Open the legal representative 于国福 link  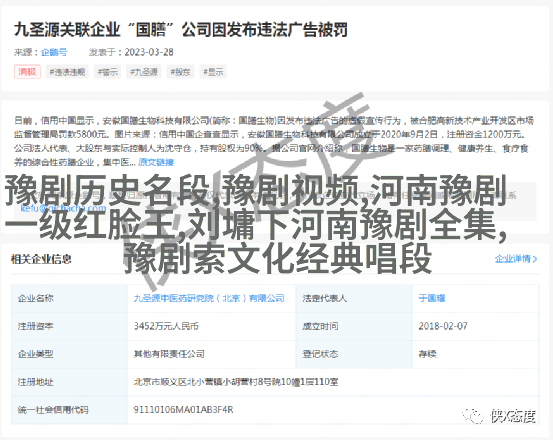pyautogui.click(x=432, y=298)
